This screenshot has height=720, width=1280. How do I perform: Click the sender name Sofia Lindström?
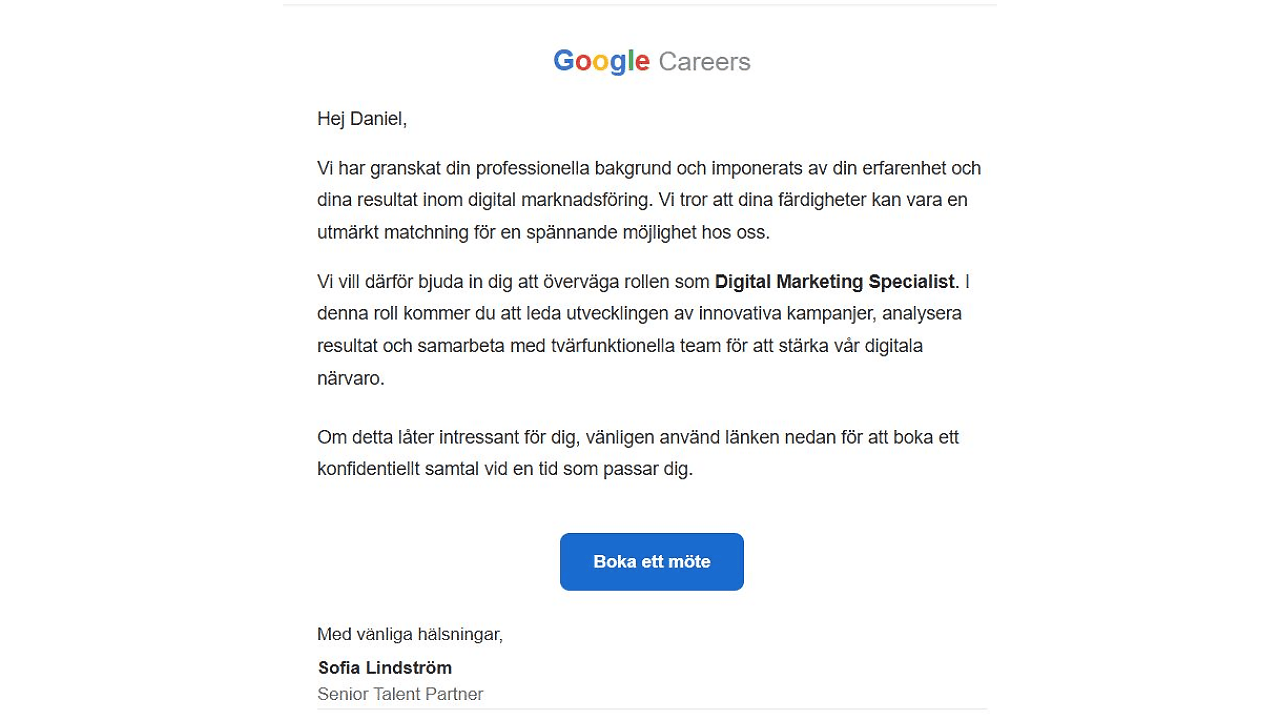tap(385, 668)
